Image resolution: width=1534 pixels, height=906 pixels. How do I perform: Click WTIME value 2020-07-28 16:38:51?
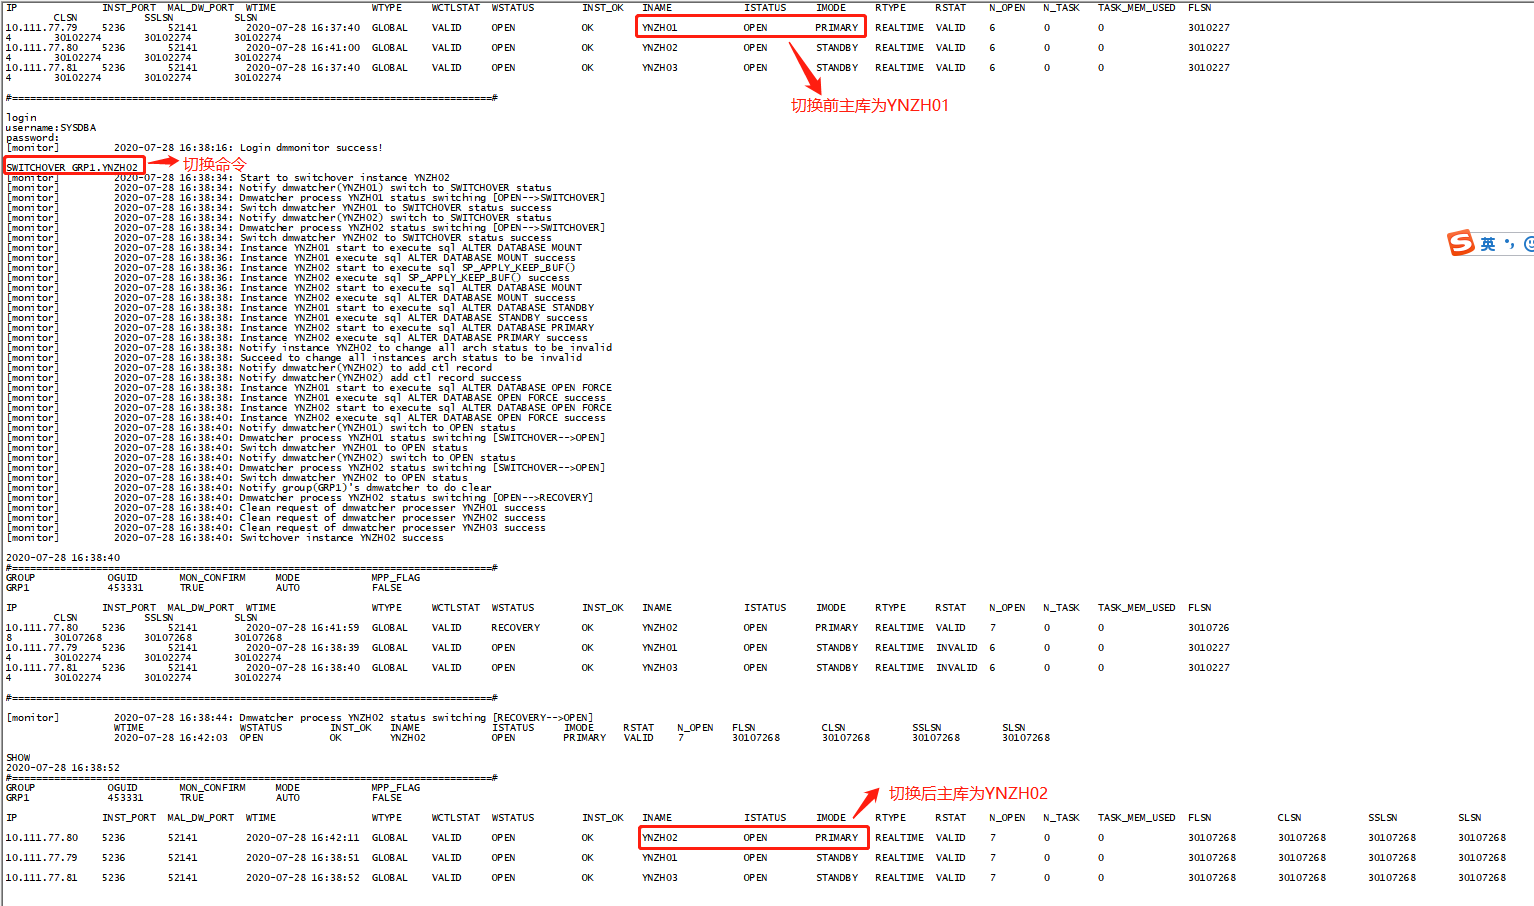[302, 858]
